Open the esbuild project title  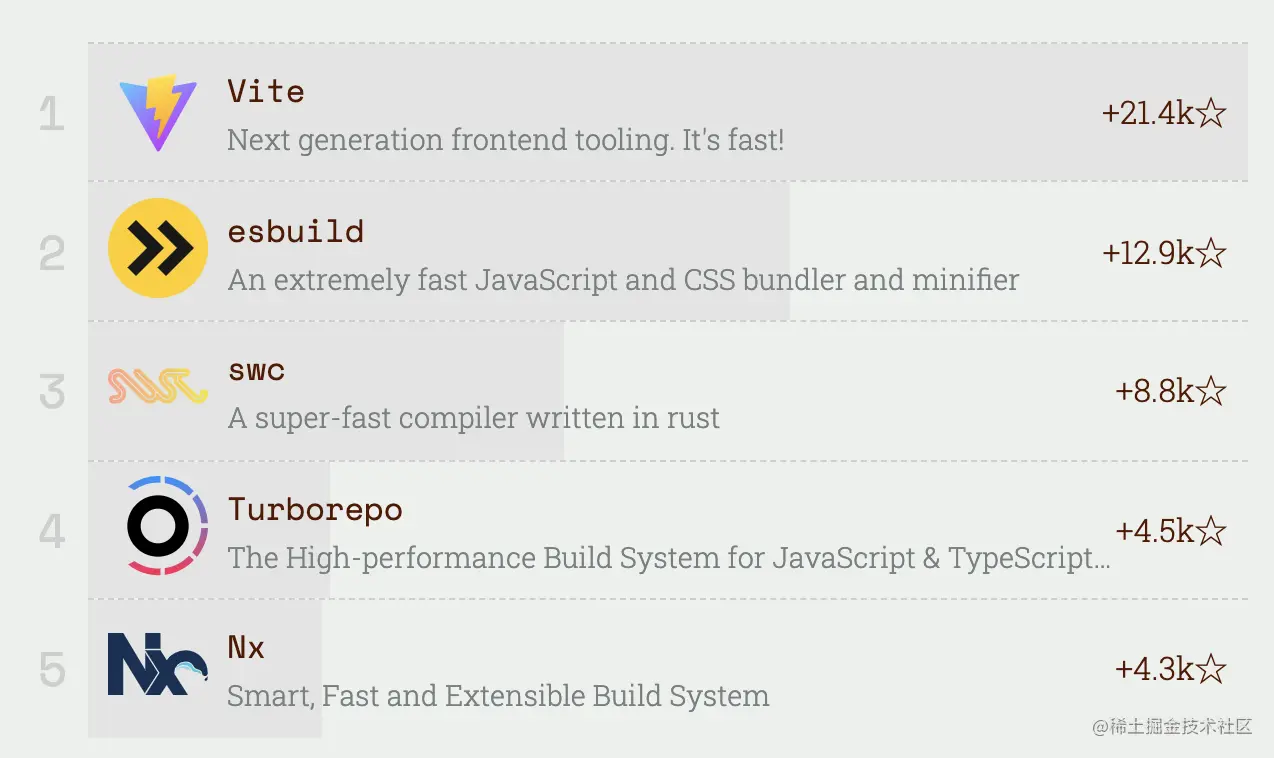point(296,231)
